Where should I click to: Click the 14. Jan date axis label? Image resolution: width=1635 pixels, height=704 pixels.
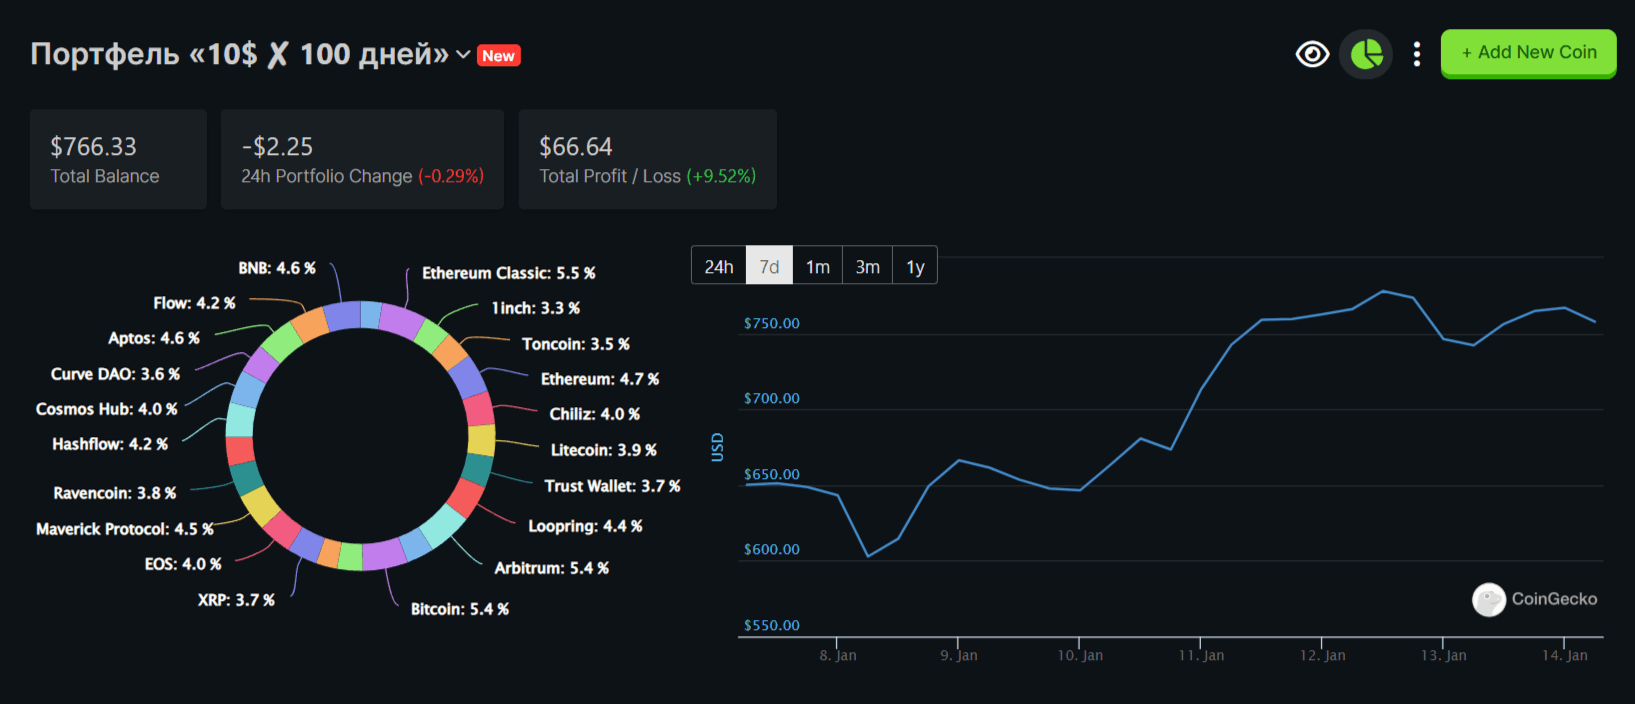[x=1565, y=655]
